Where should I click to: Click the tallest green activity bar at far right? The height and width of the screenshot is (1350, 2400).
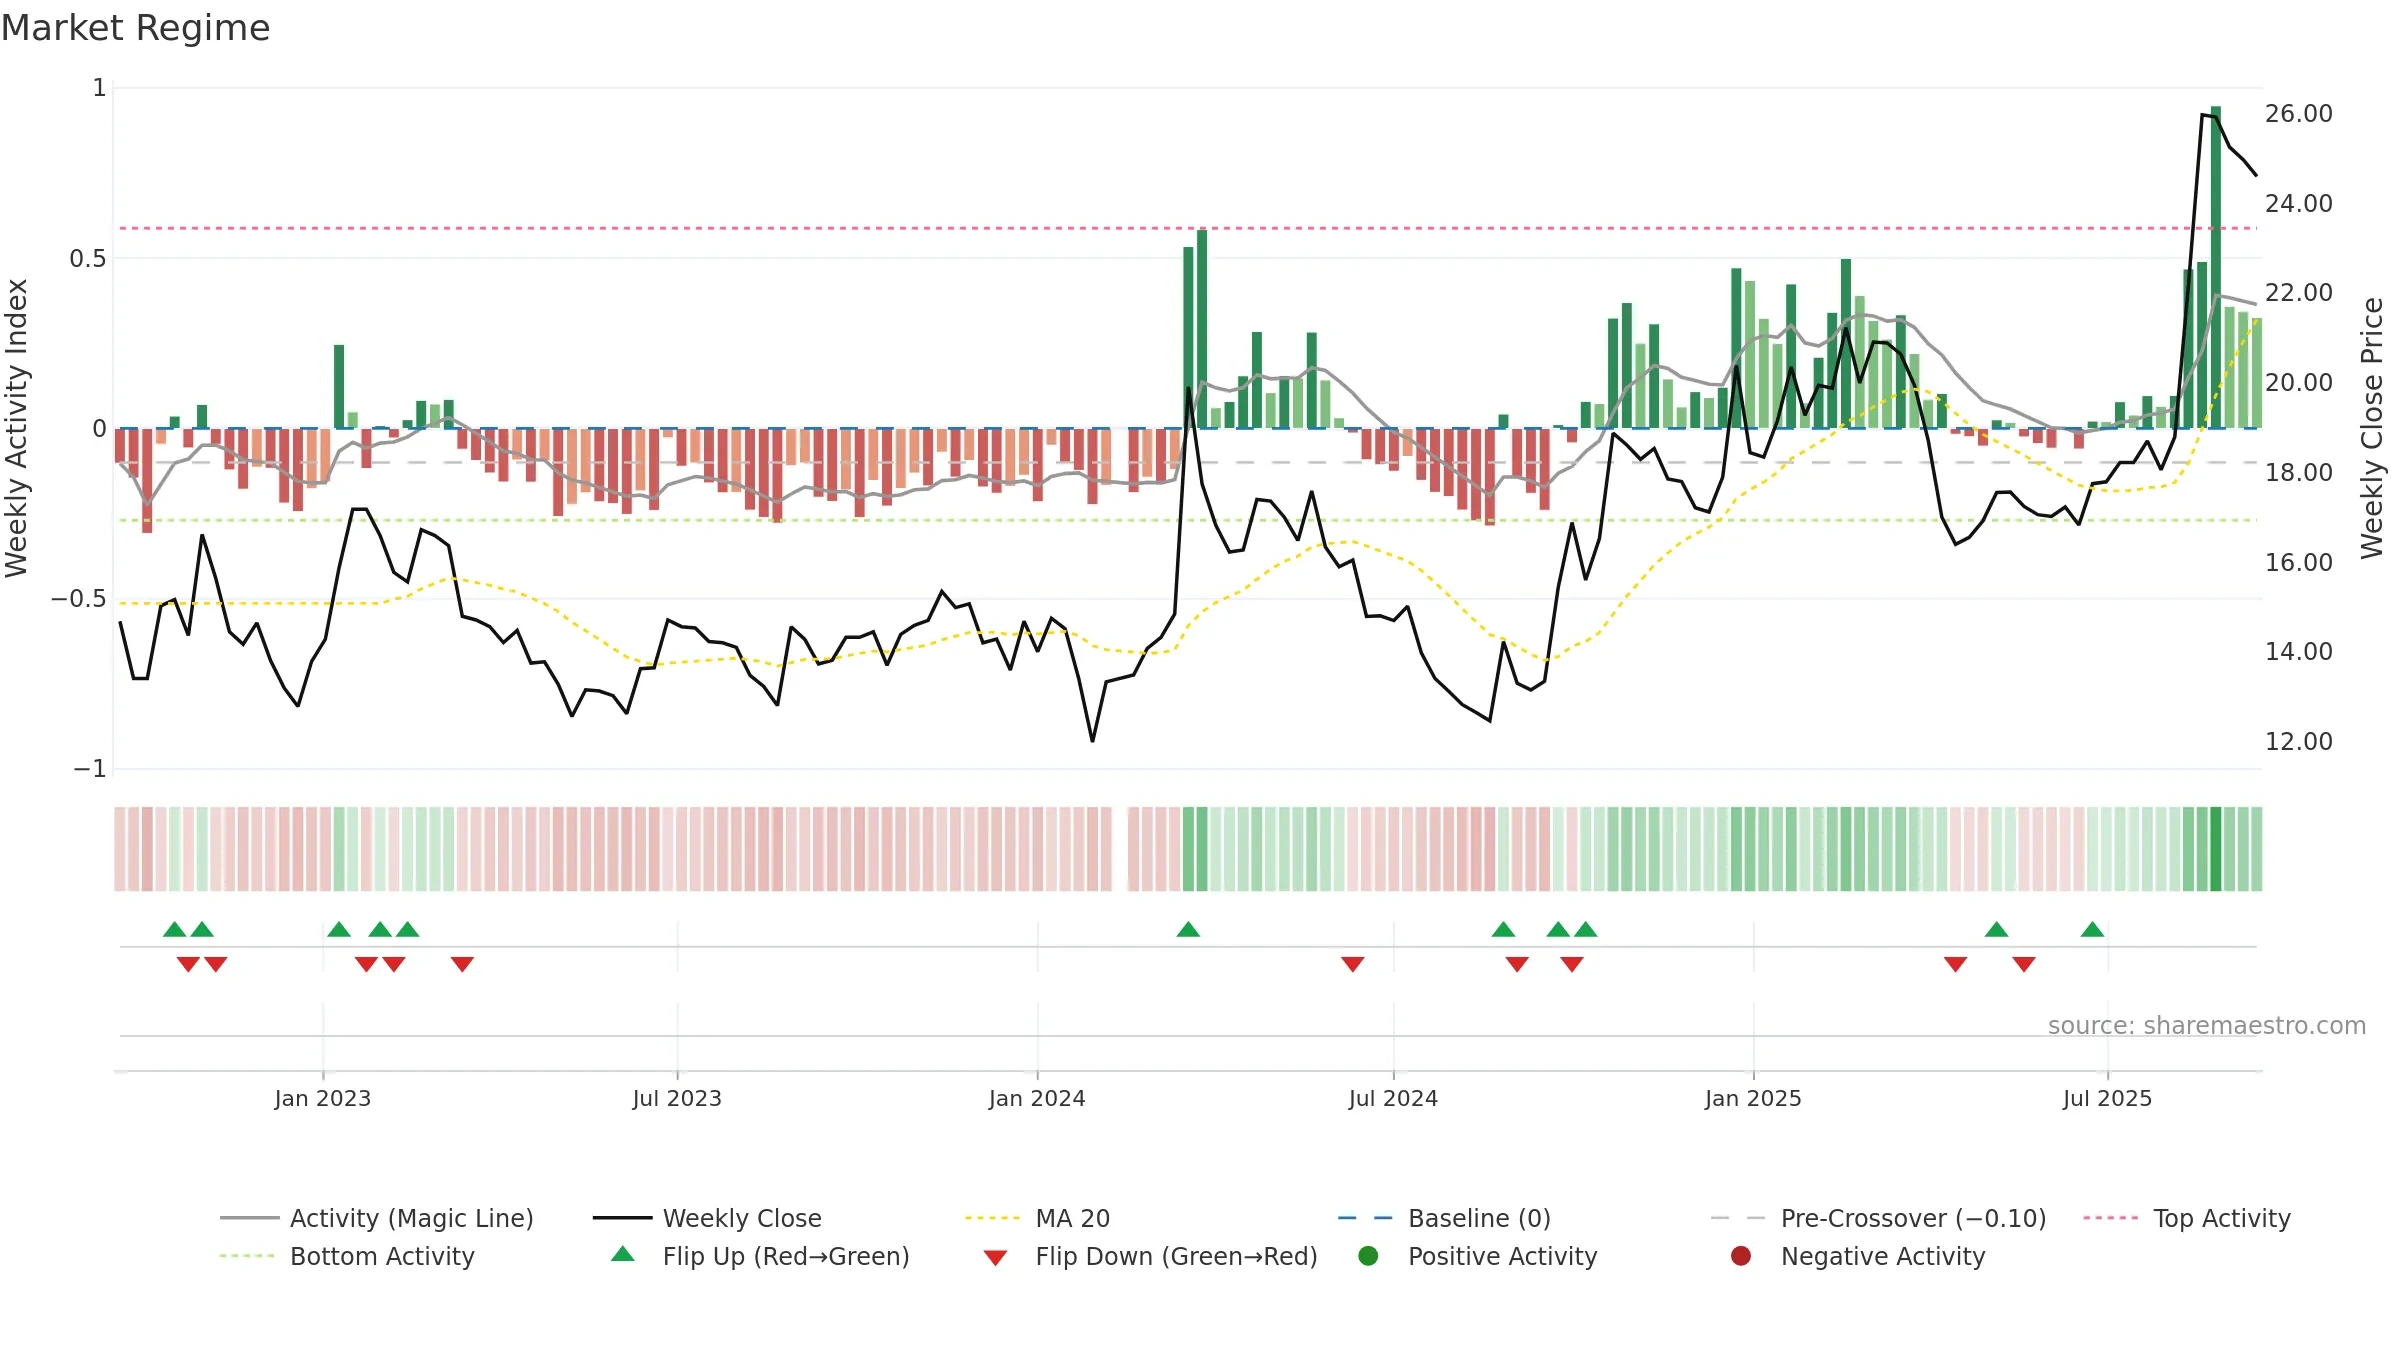[2216, 267]
